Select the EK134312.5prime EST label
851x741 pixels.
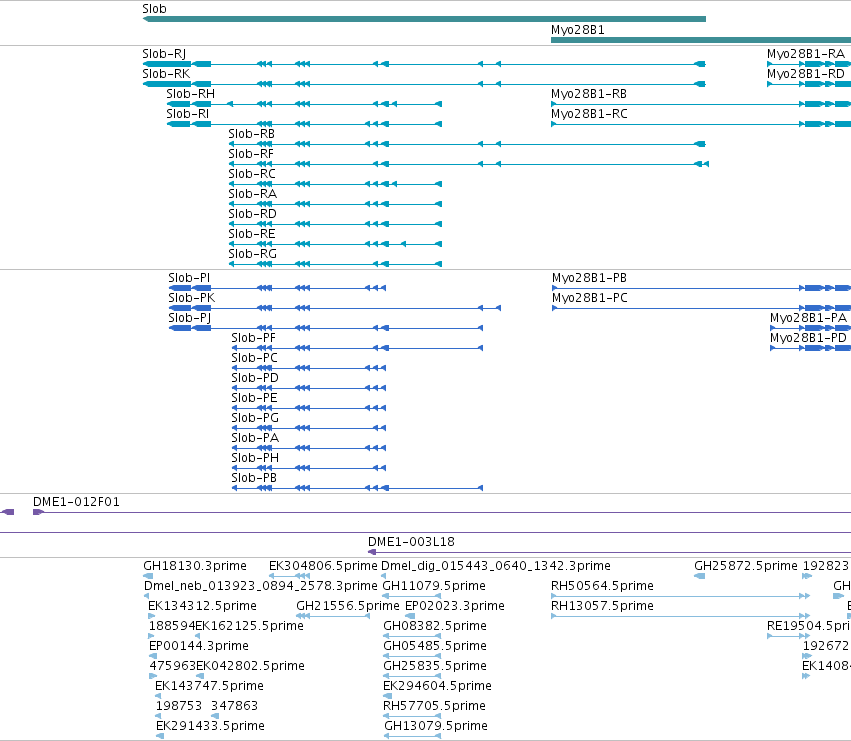pos(202,606)
